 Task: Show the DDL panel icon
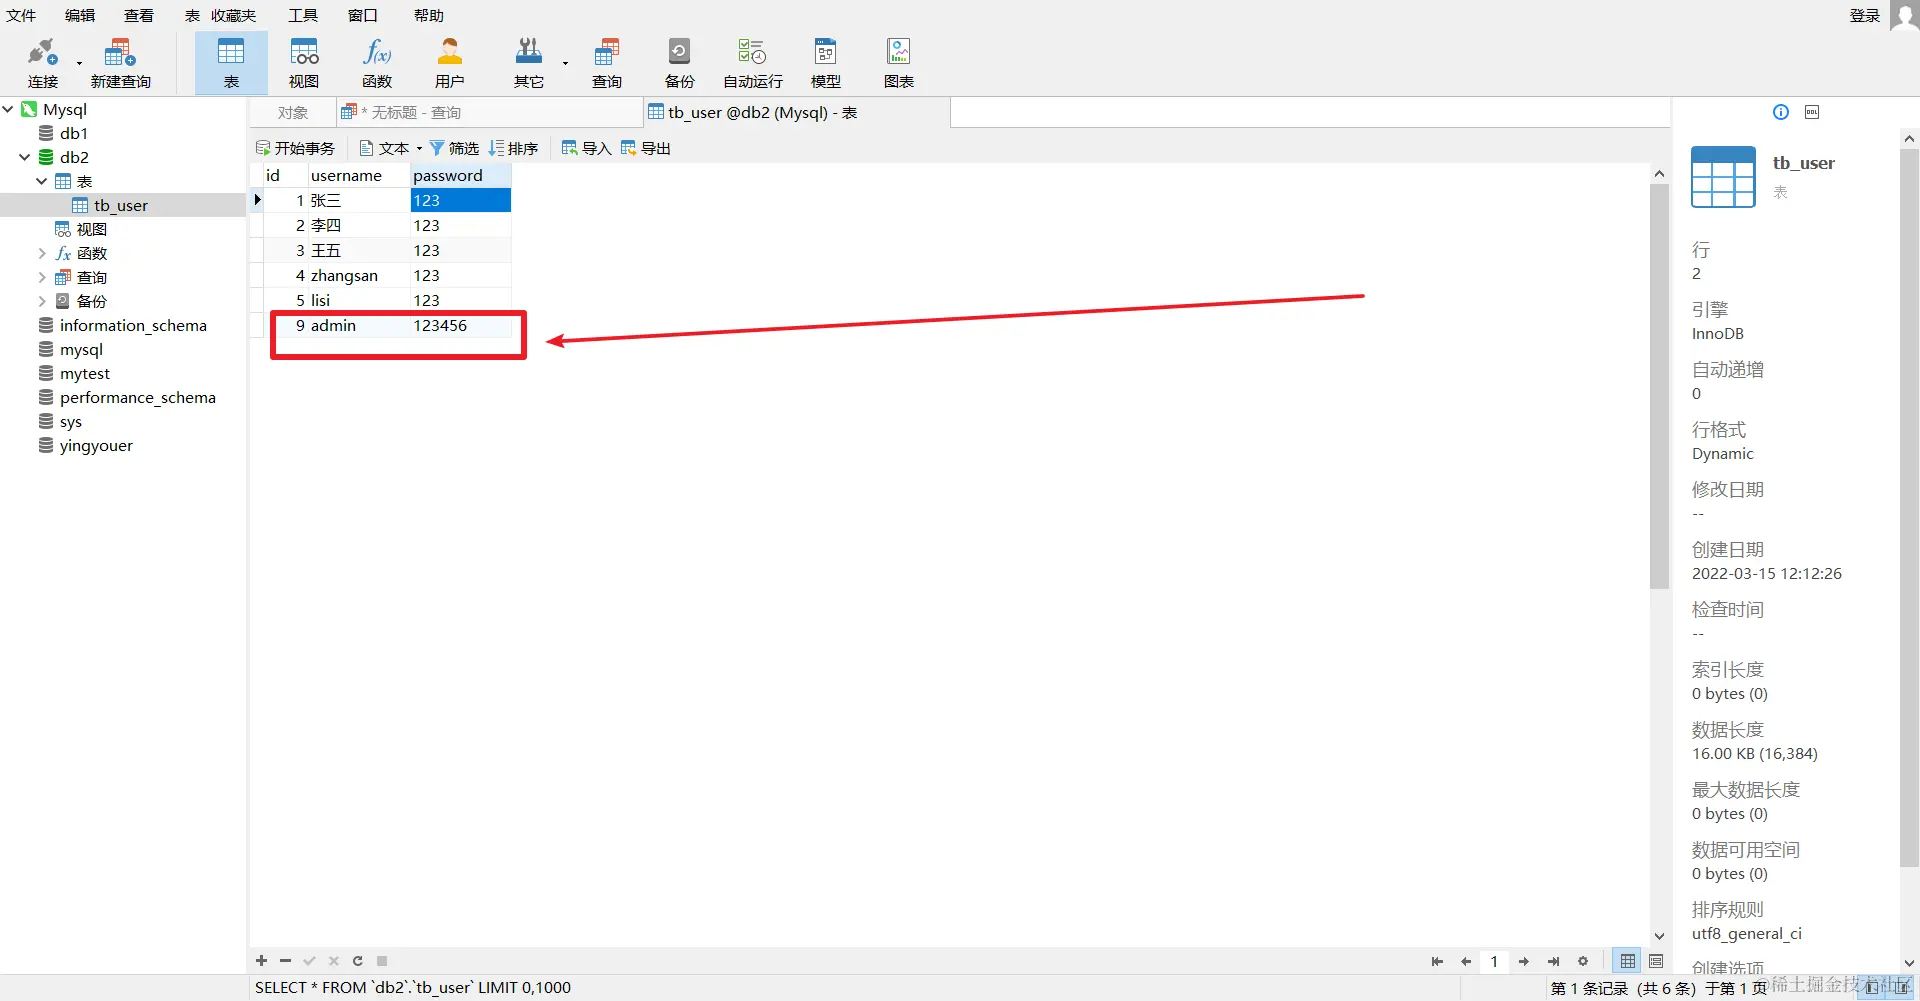point(1812,112)
